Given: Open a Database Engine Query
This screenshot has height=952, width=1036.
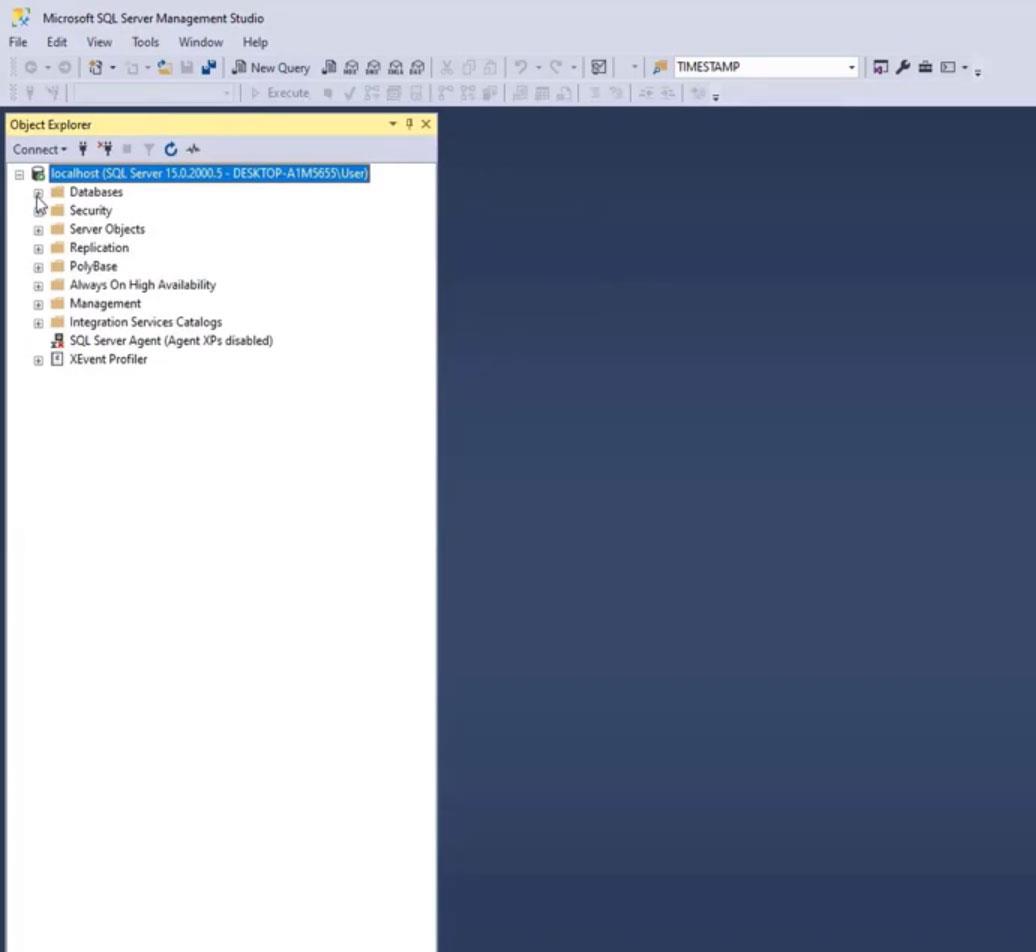Looking at the screenshot, I should [x=329, y=67].
